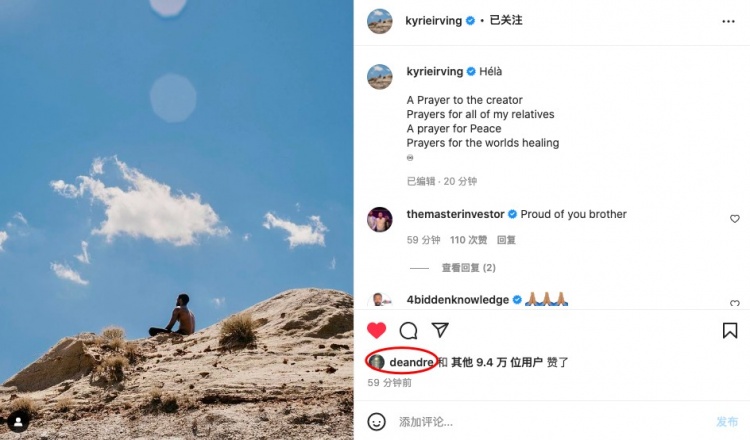The height and width of the screenshot is (440, 750).
Task: Open the emoji picker smiley icon
Action: (x=376, y=422)
